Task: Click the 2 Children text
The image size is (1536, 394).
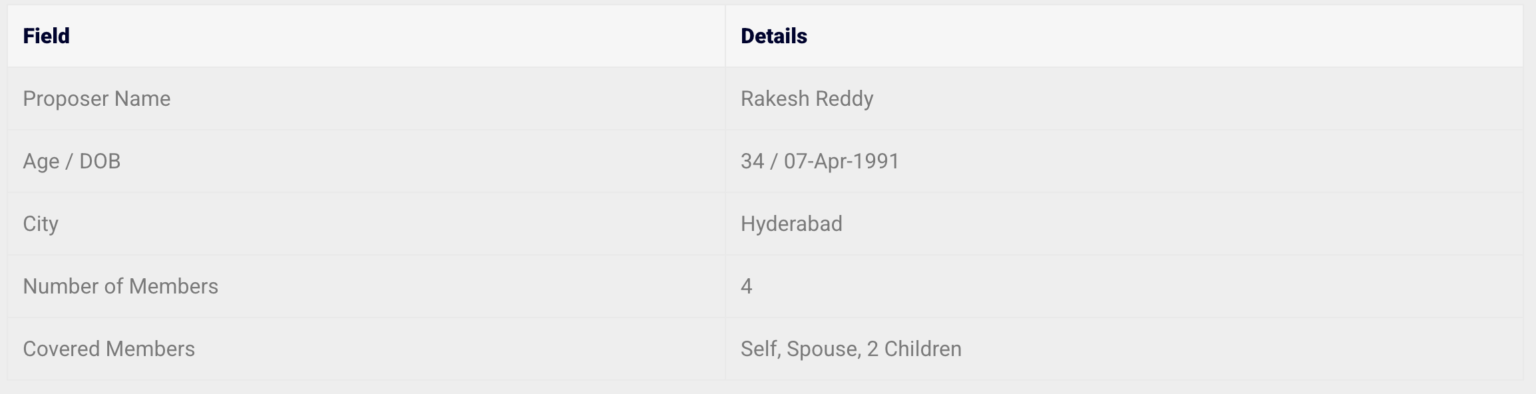Action: click(914, 349)
